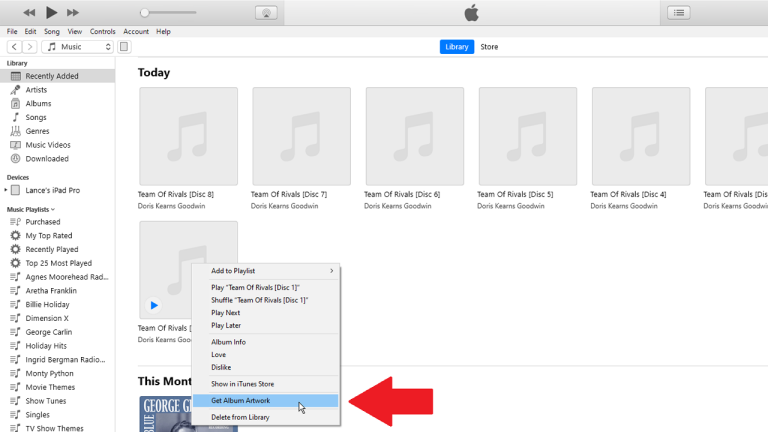This screenshot has height=432, width=768.
Task: Click the blue play button on album cover
Action: pos(154,305)
